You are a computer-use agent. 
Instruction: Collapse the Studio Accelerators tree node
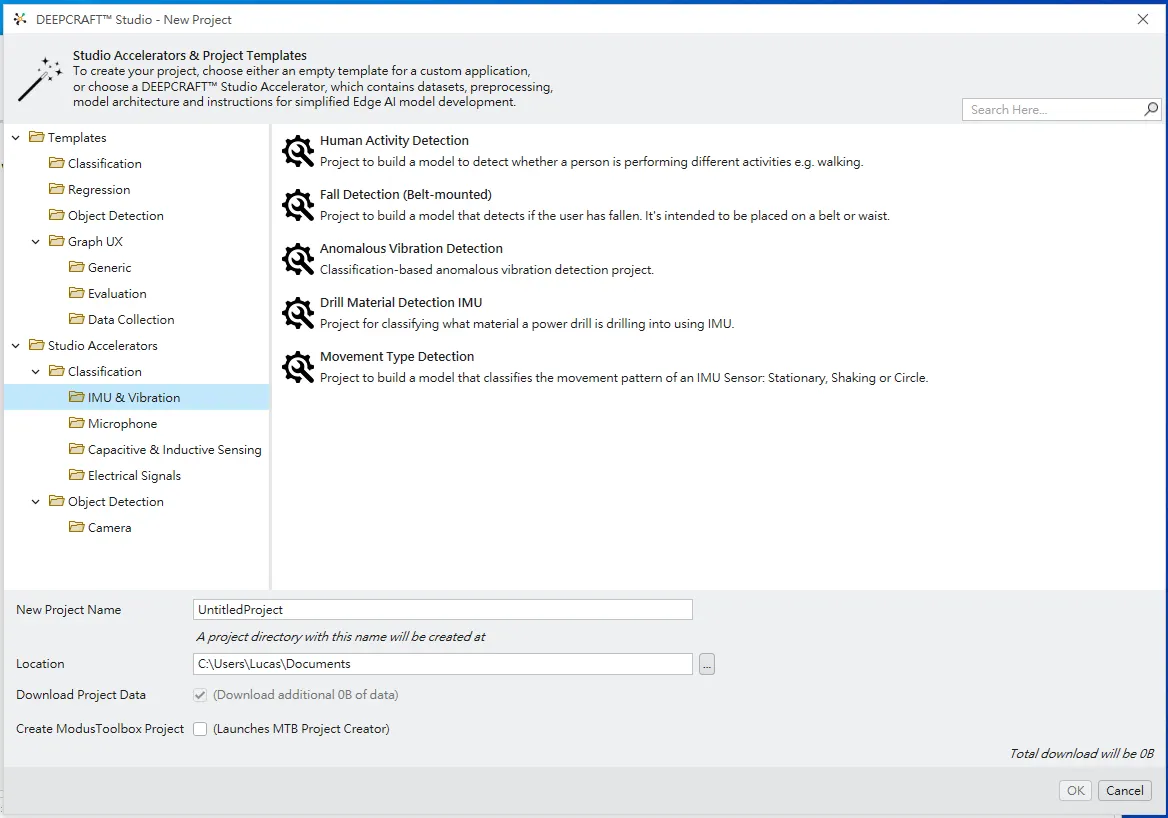tap(16, 346)
